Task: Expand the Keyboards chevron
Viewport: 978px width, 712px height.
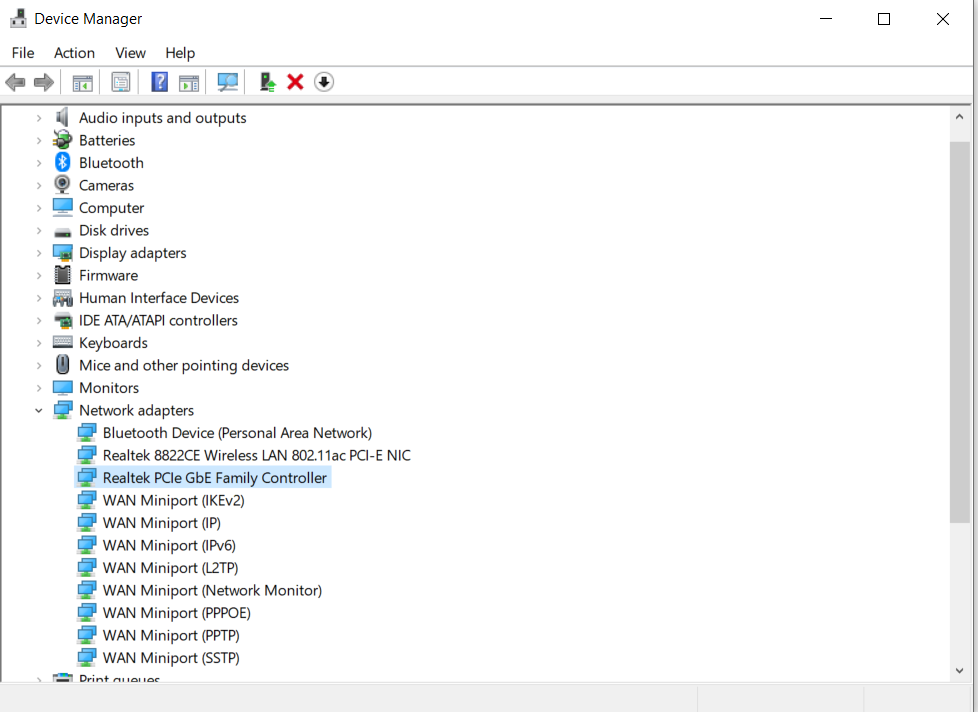Action: tap(39, 343)
